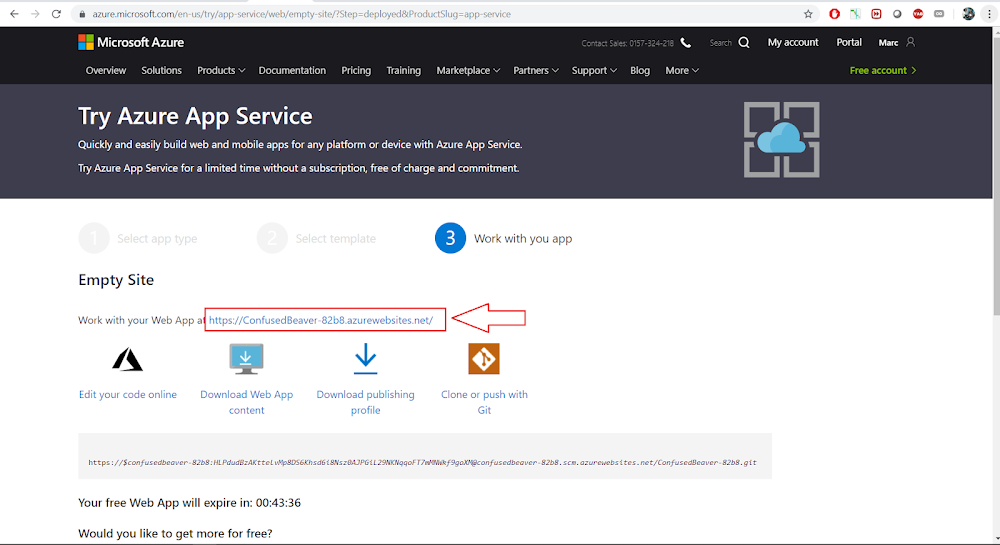
Task: Click Download publishing profile link
Action: click(365, 402)
